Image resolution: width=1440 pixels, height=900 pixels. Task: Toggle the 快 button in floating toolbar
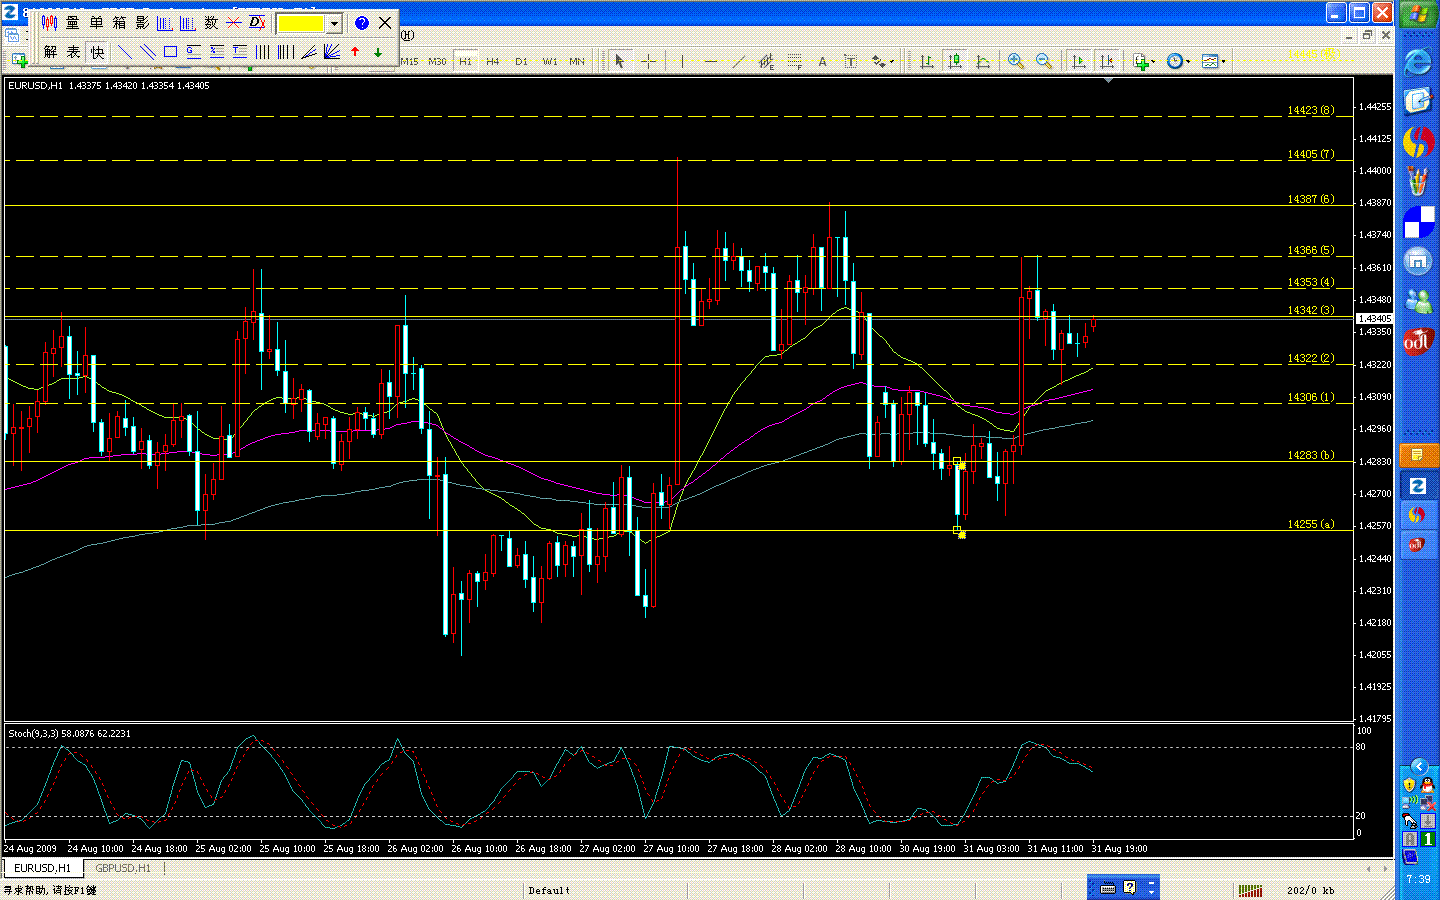click(x=97, y=52)
